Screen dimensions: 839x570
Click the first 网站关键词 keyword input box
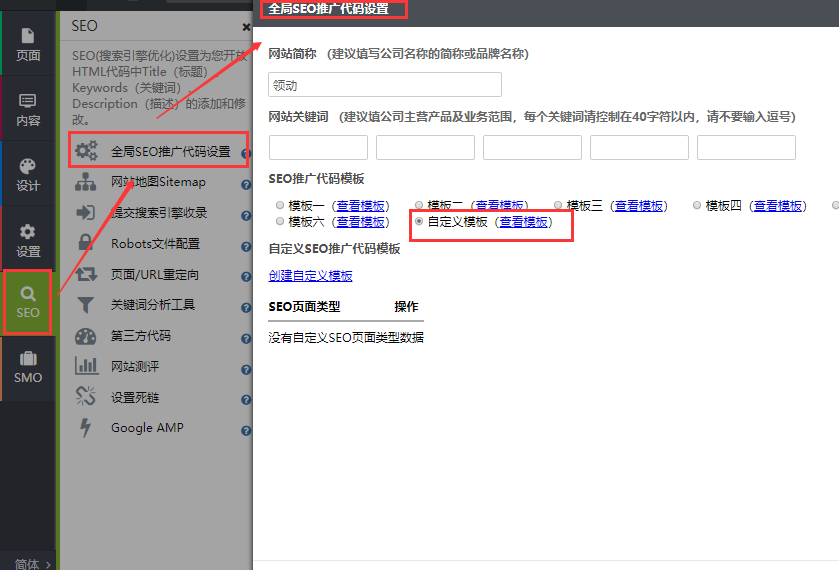click(x=318, y=148)
